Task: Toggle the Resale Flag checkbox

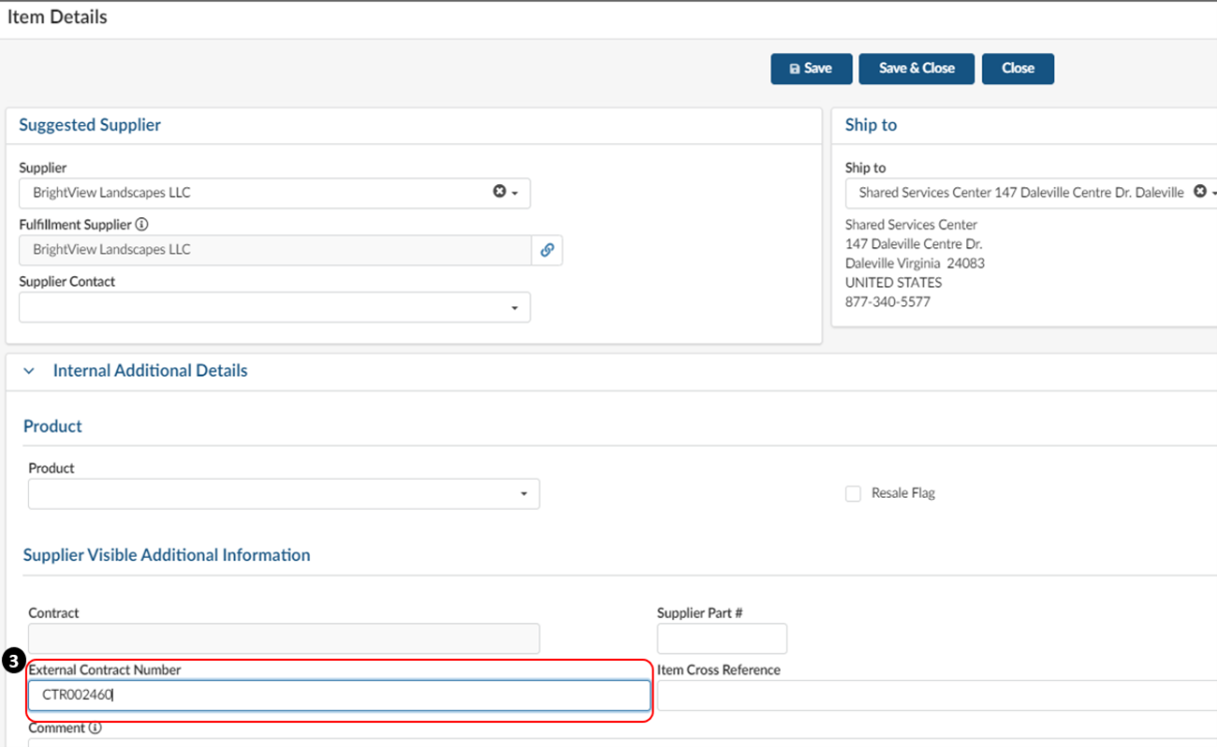Action: click(x=853, y=494)
